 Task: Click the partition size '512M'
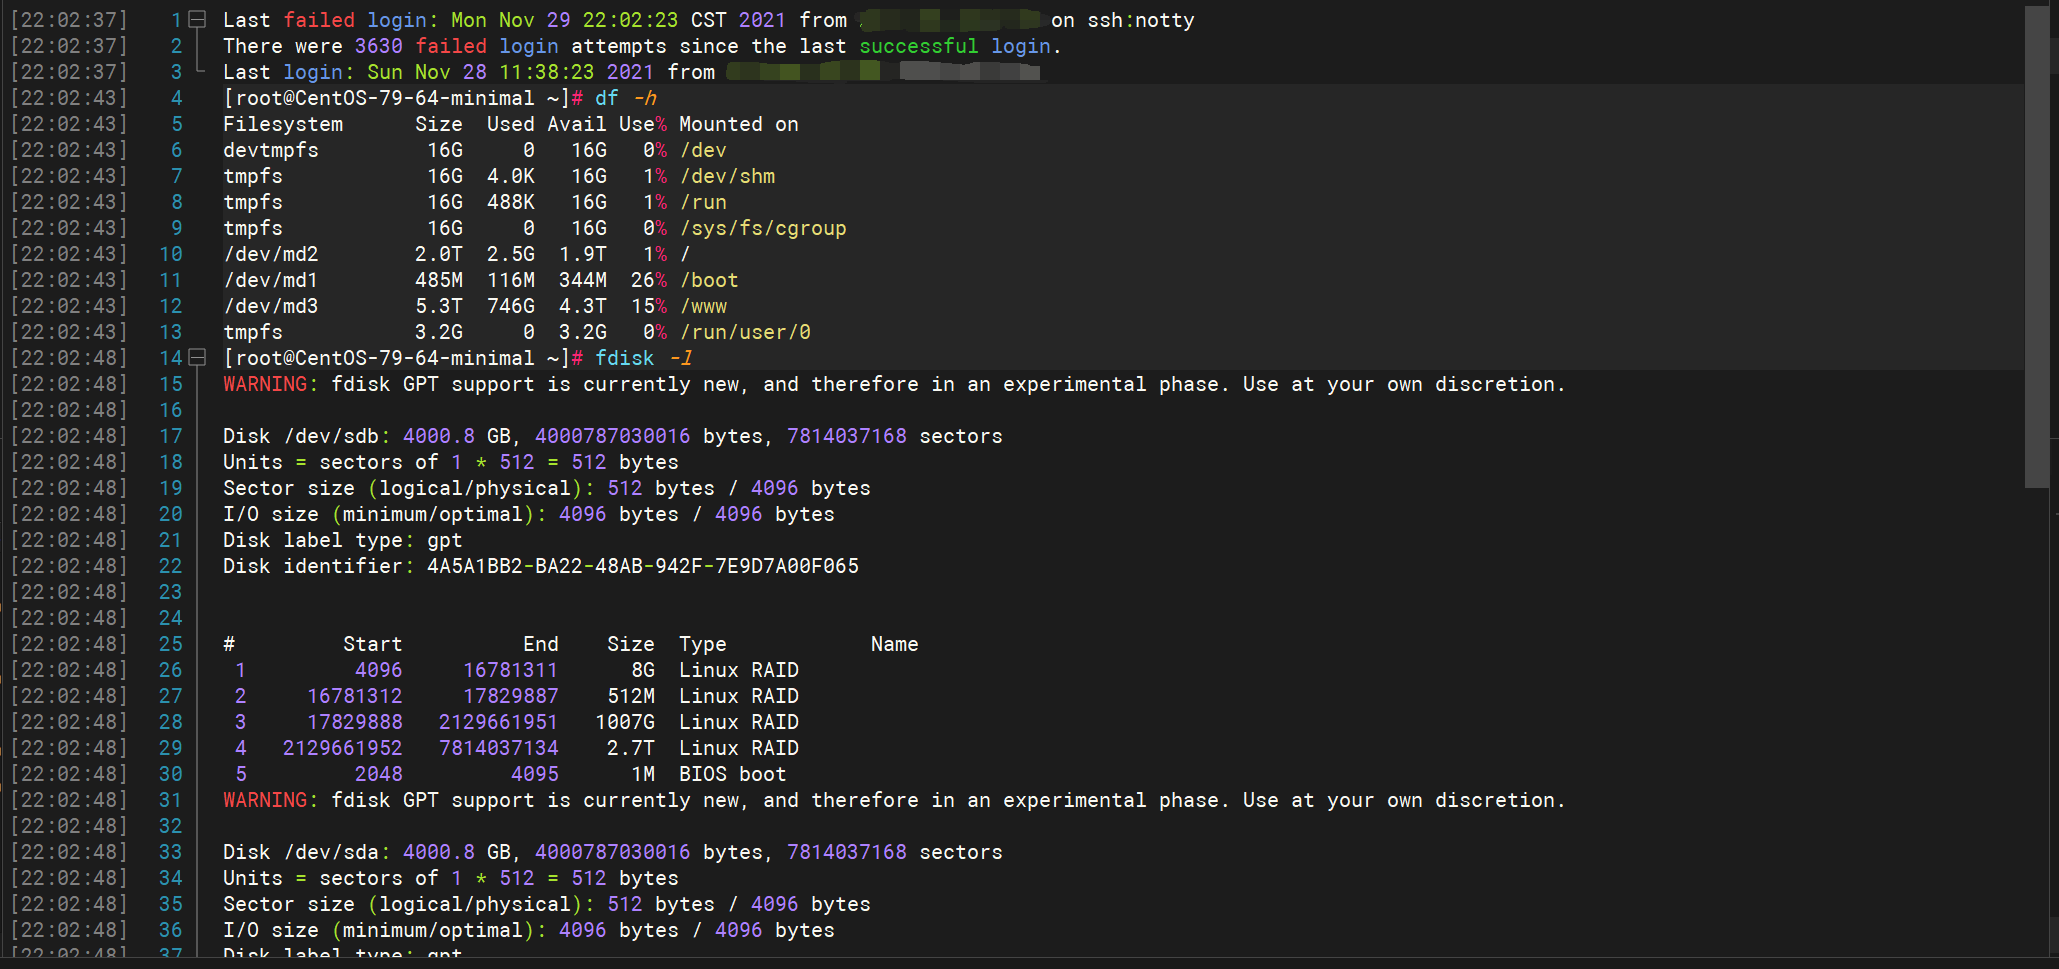click(631, 696)
